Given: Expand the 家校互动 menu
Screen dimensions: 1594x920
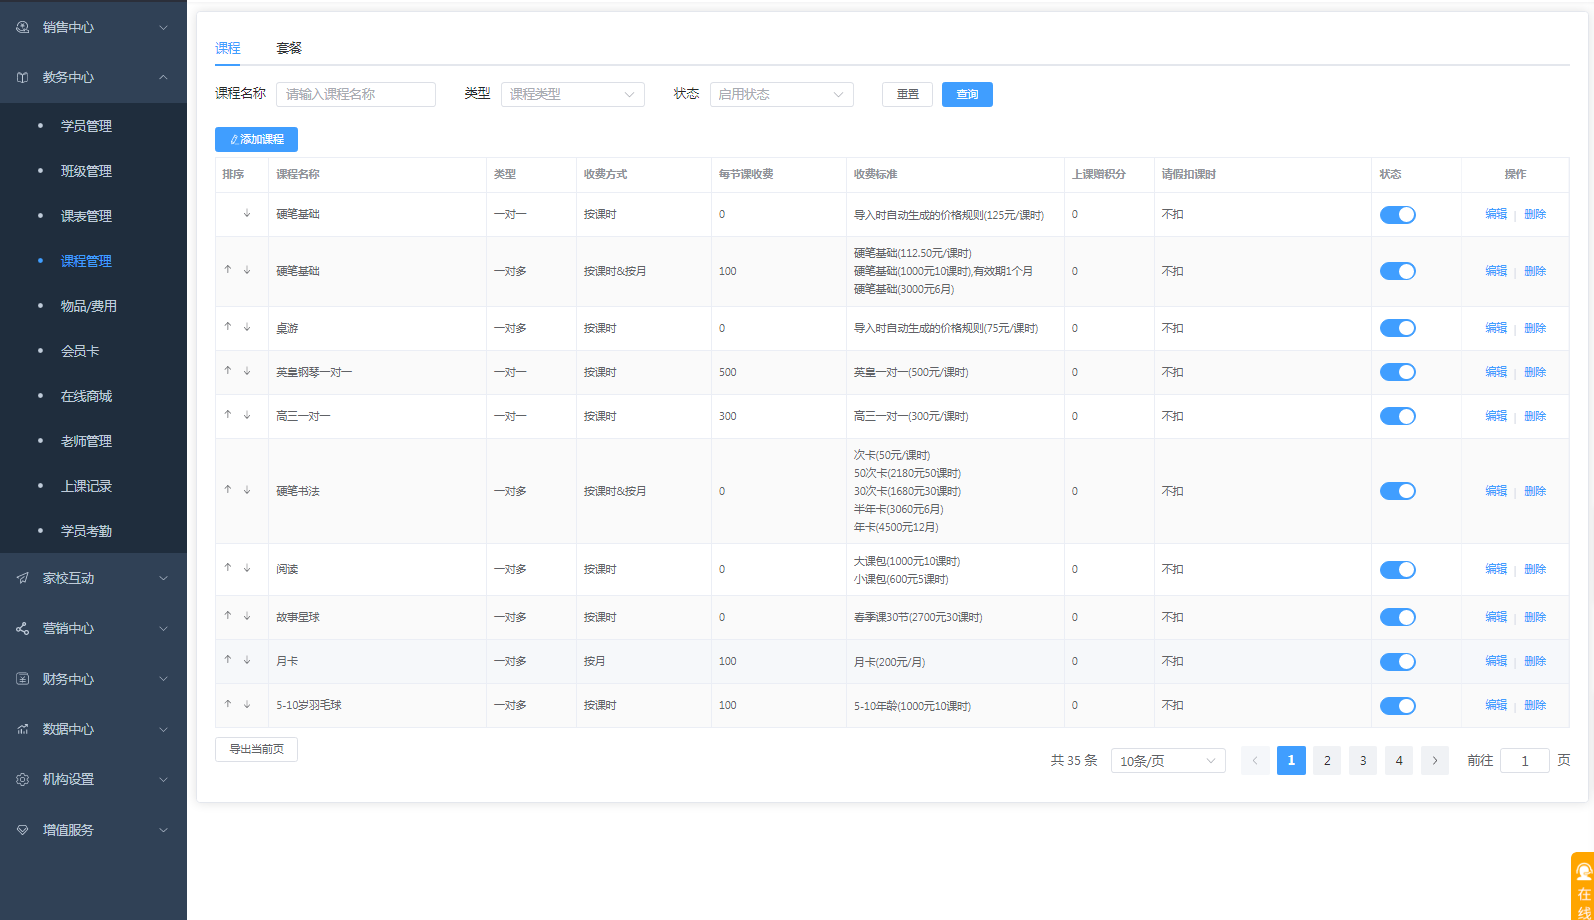Looking at the screenshot, I should coord(164,578).
